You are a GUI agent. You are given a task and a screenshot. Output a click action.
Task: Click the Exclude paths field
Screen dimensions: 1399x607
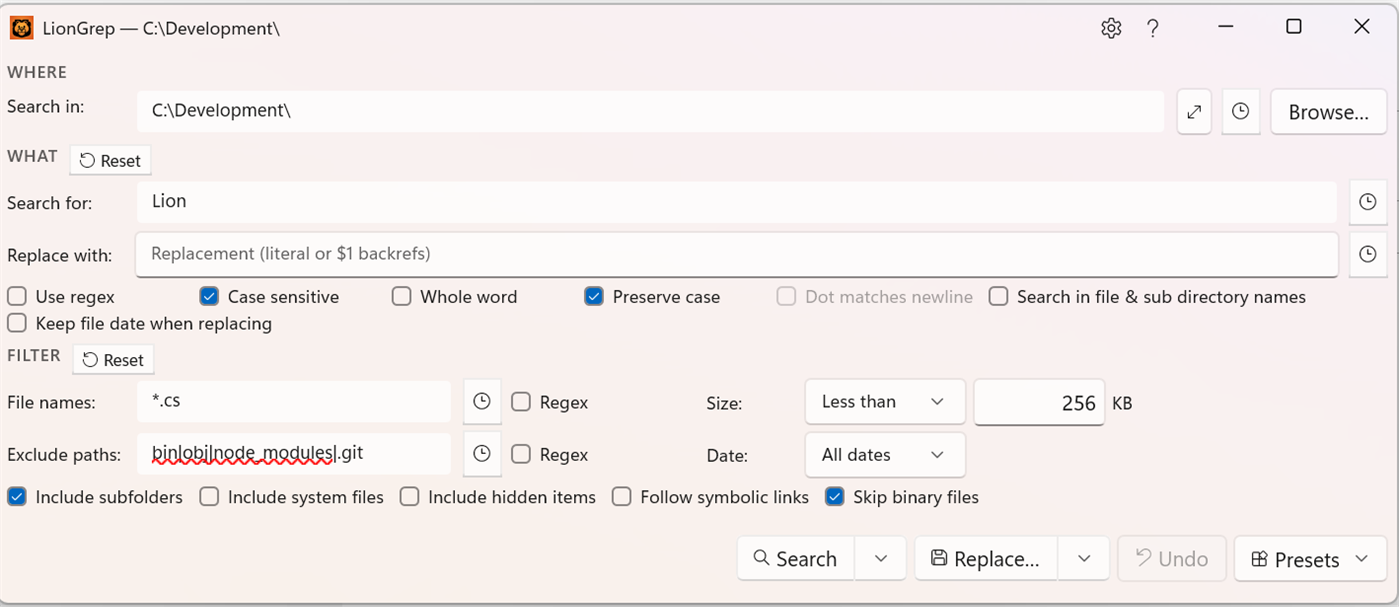(x=294, y=453)
